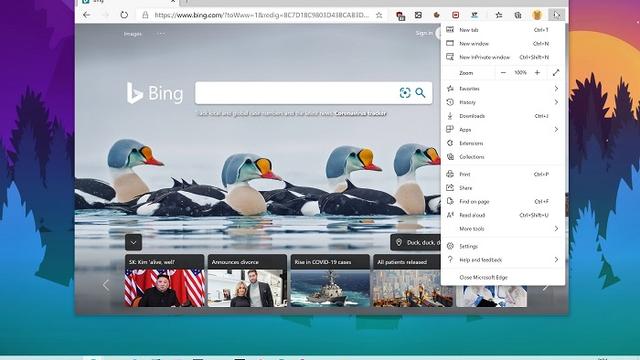
Task: Click the red square extension icon
Action: pyautogui.click(x=456, y=15)
